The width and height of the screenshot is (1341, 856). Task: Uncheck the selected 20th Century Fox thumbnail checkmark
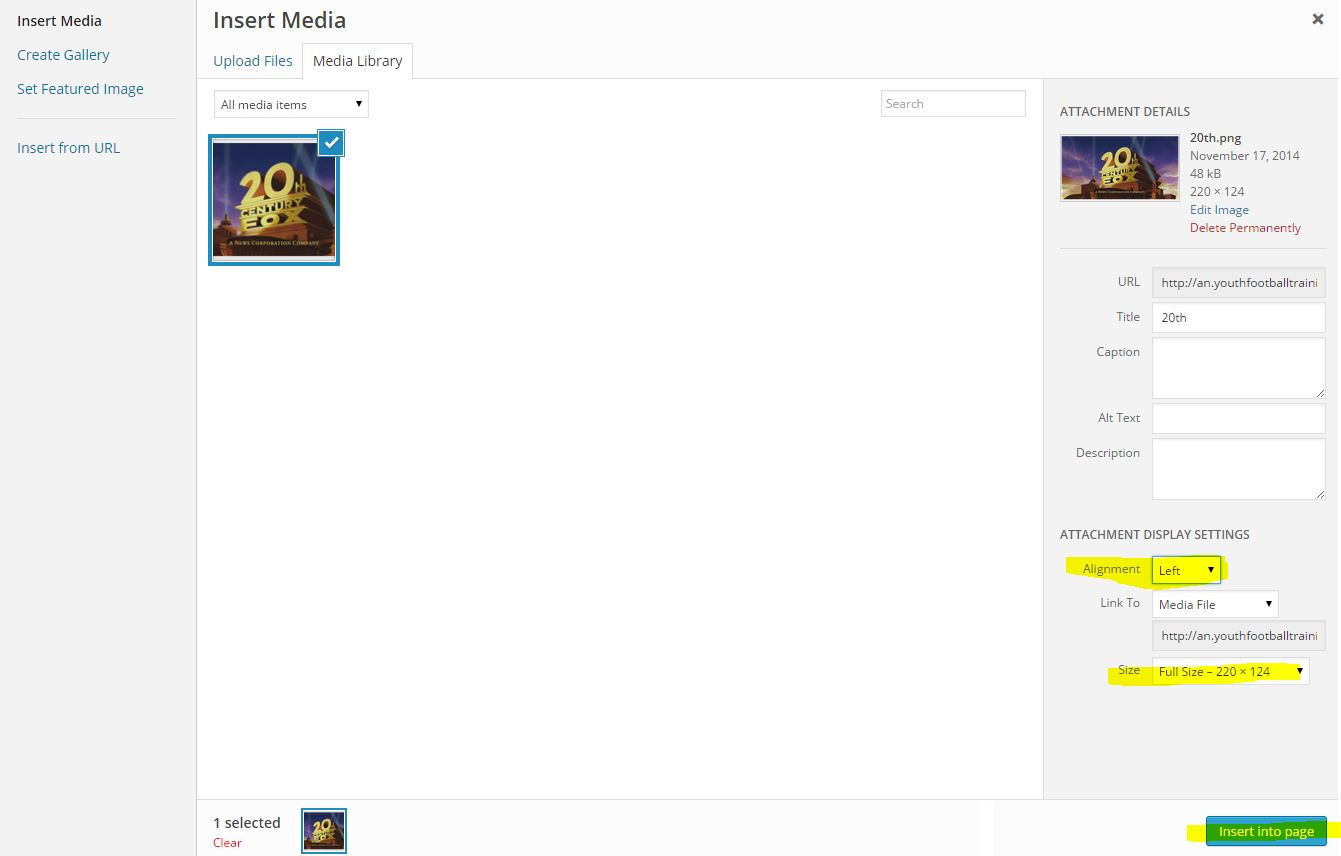[x=331, y=143]
